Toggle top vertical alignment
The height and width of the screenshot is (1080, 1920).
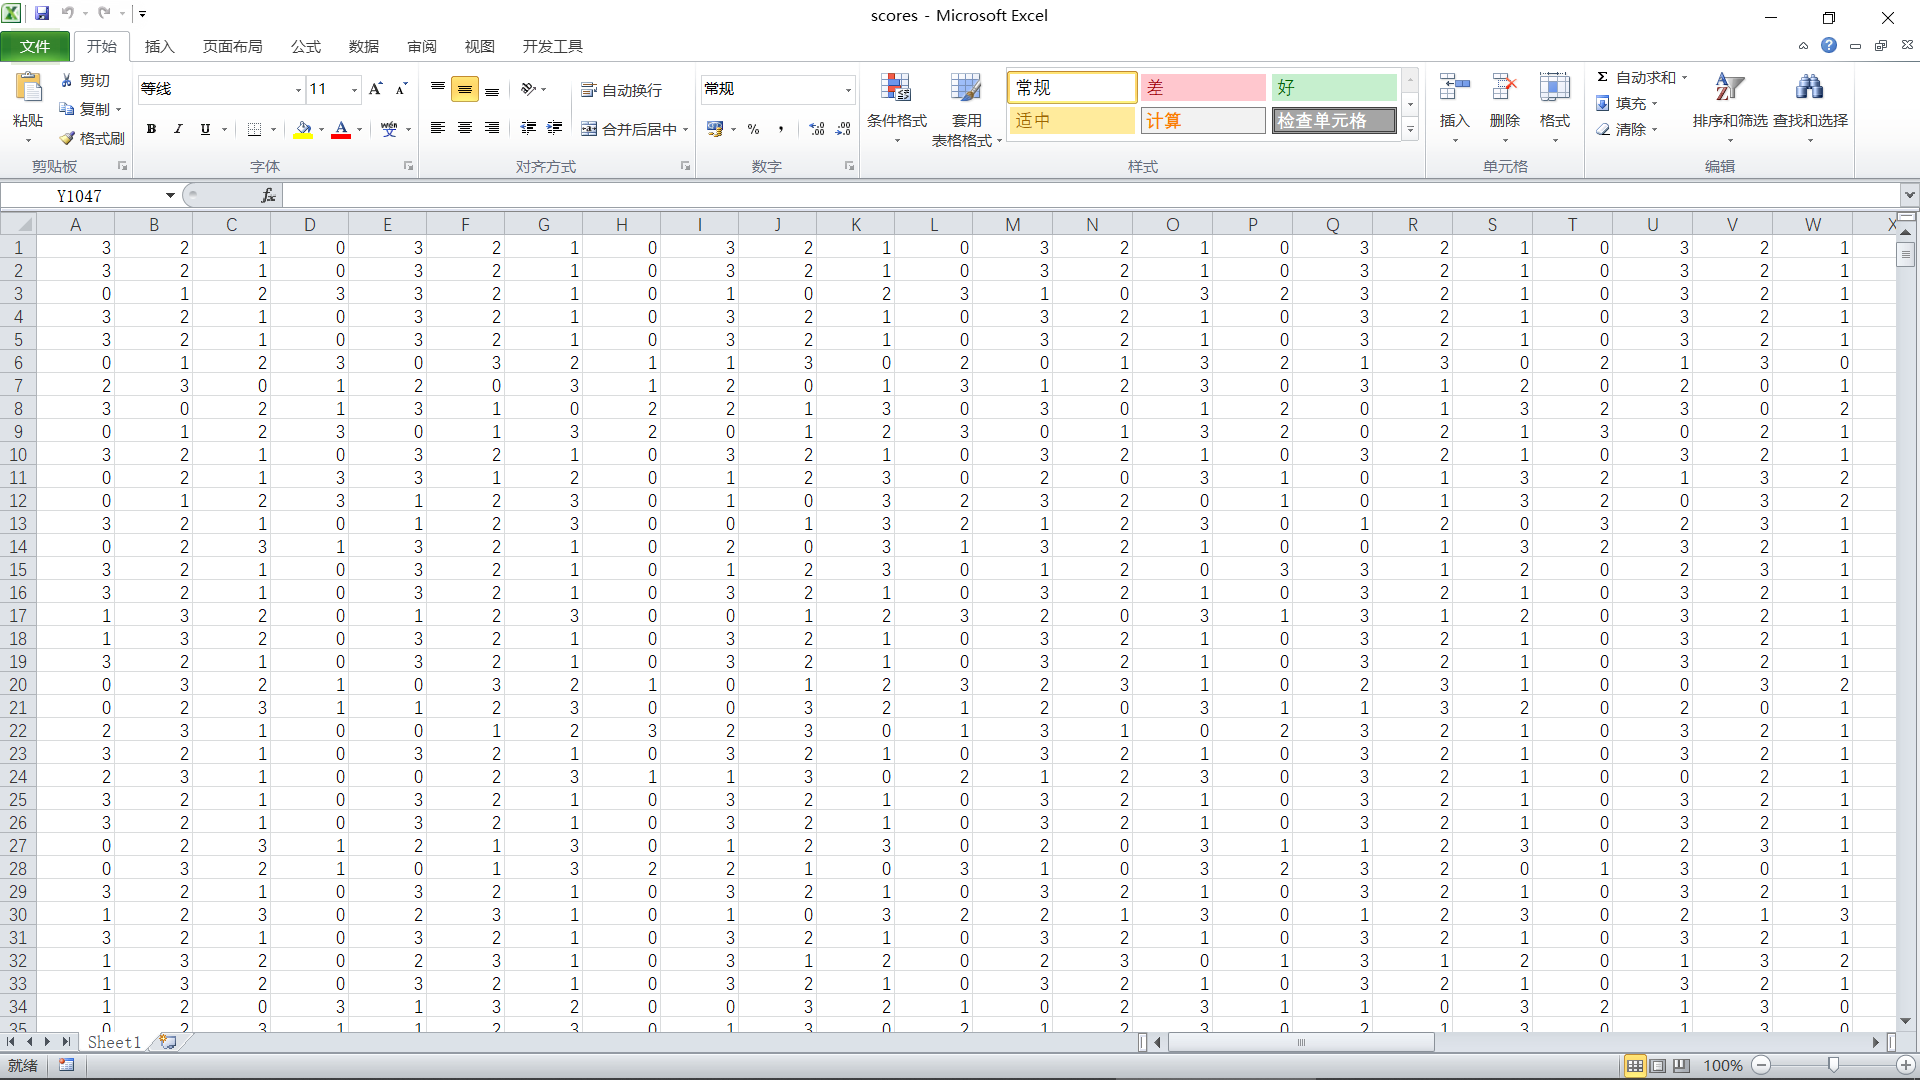click(x=438, y=89)
